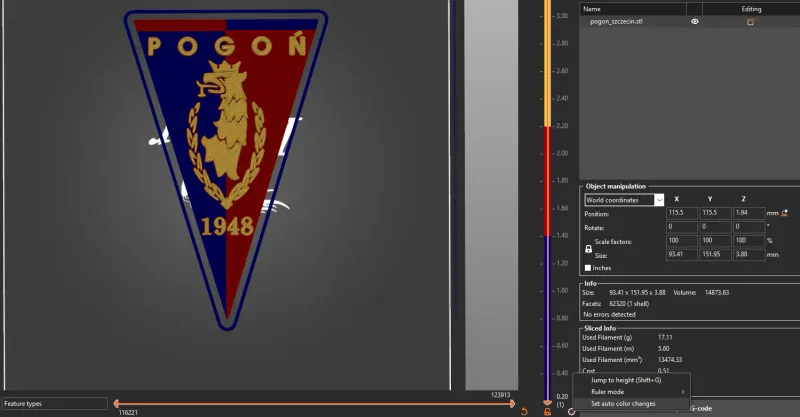
Task: Toggle the scale factors lock icon
Action: pyautogui.click(x=588, y=249)
